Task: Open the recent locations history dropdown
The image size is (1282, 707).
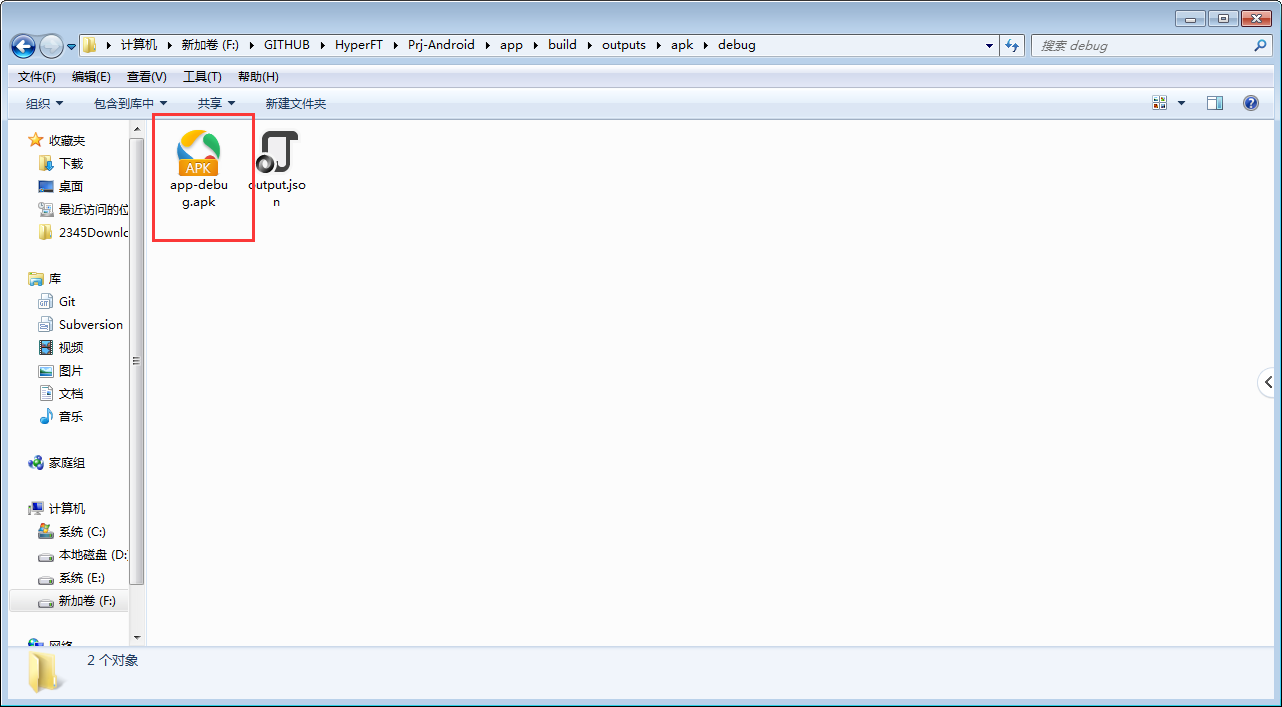Action: click(x=72, y=46)
